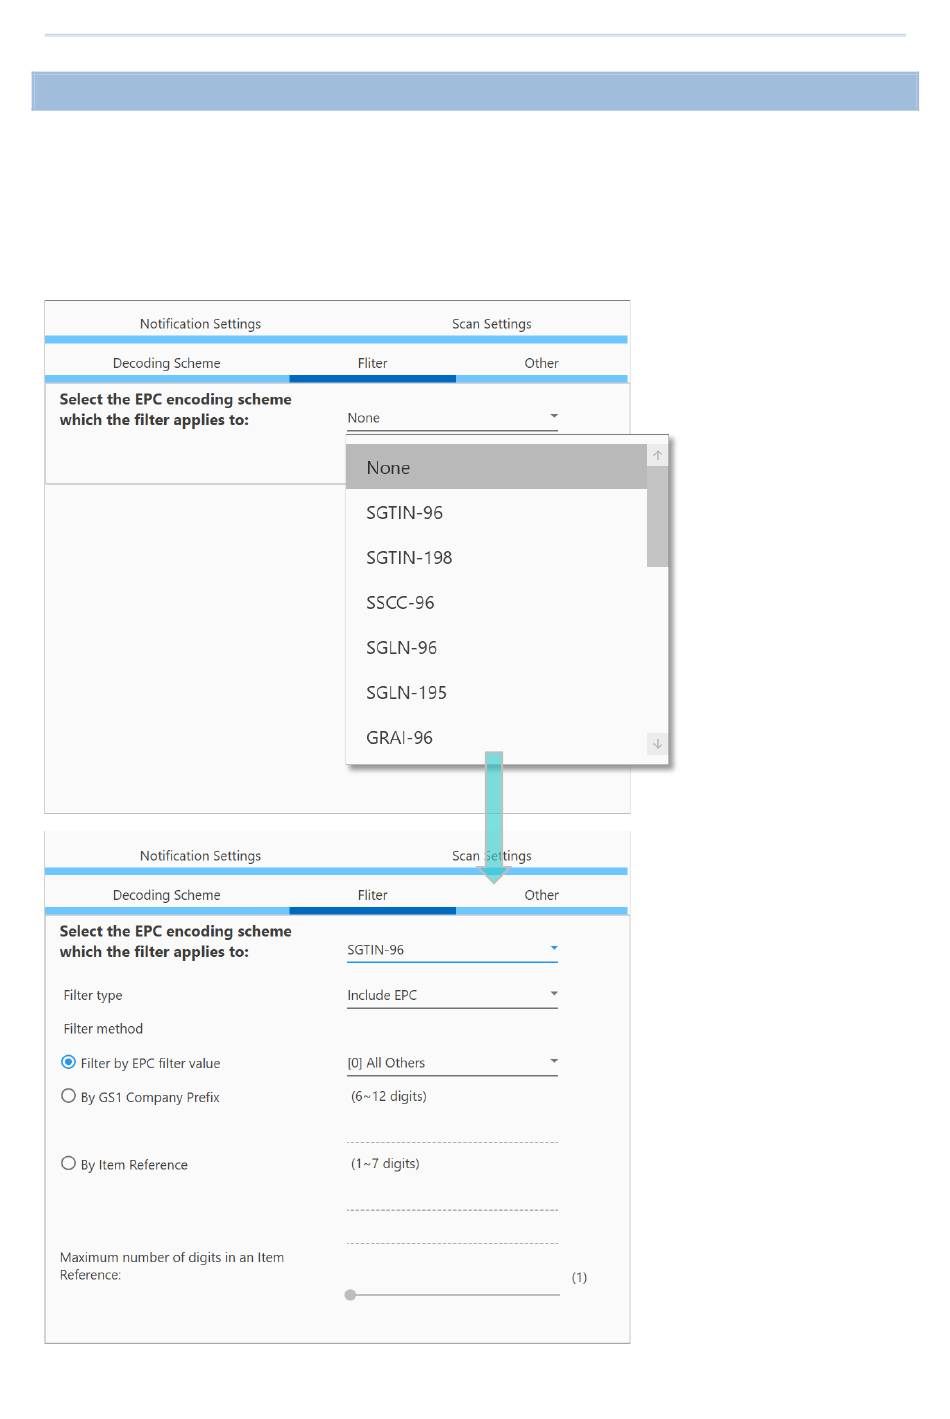Select the highlighted None option in the list
Screen dimensions: 950x1419
tap(388, 468)
